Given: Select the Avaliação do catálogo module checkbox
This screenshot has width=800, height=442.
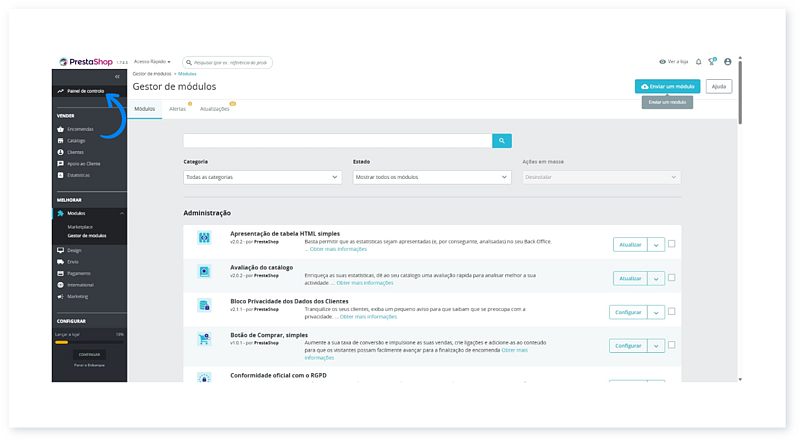Looking at the screenshot, I should 672,277.
